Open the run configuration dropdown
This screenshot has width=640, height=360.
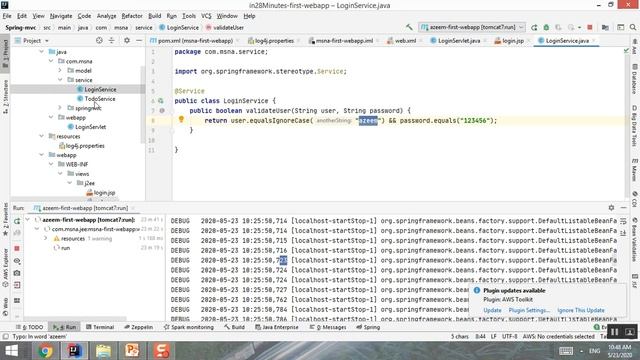click(x=472, y=27)
